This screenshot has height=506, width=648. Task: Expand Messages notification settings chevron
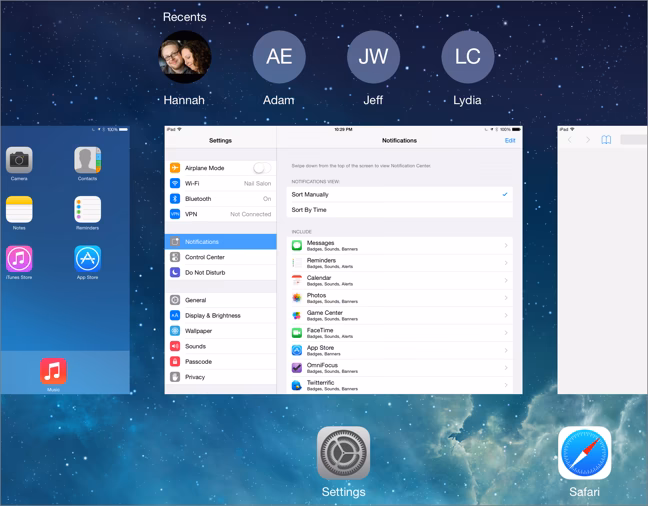click(506, 245)
